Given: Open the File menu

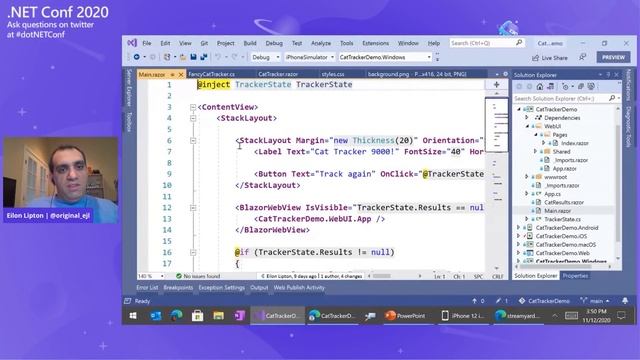Looking at the screenshot, I should coord(147,43).
